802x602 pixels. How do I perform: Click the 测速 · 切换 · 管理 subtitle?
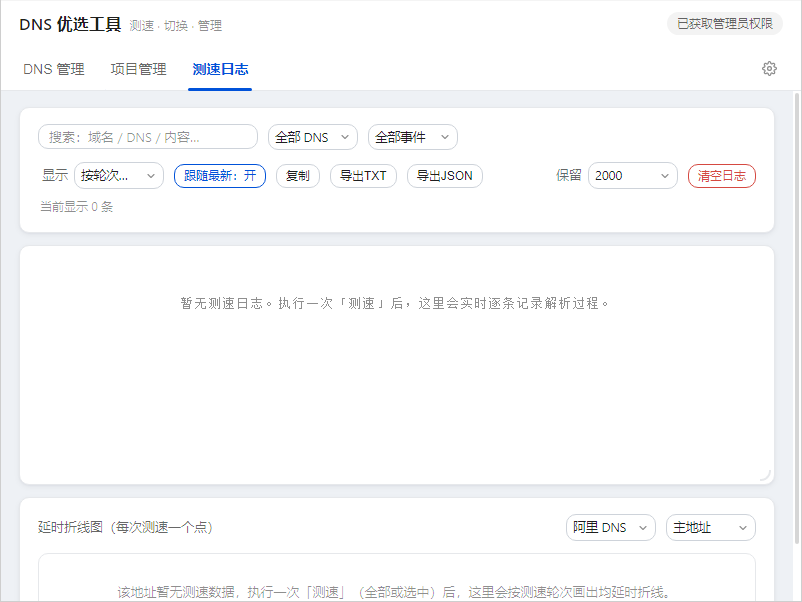point(175,26)
